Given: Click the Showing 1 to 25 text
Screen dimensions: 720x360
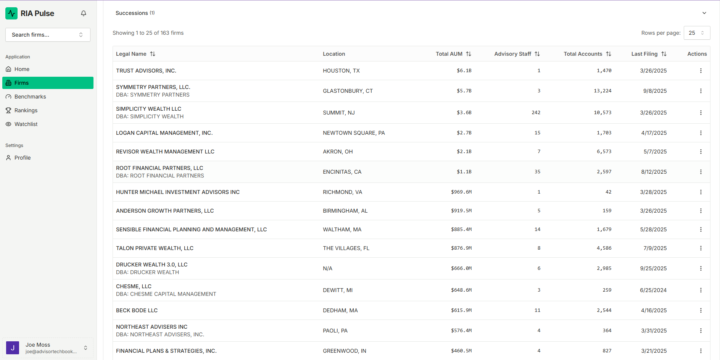Looking at the screenshot, I should click(148, 33).
